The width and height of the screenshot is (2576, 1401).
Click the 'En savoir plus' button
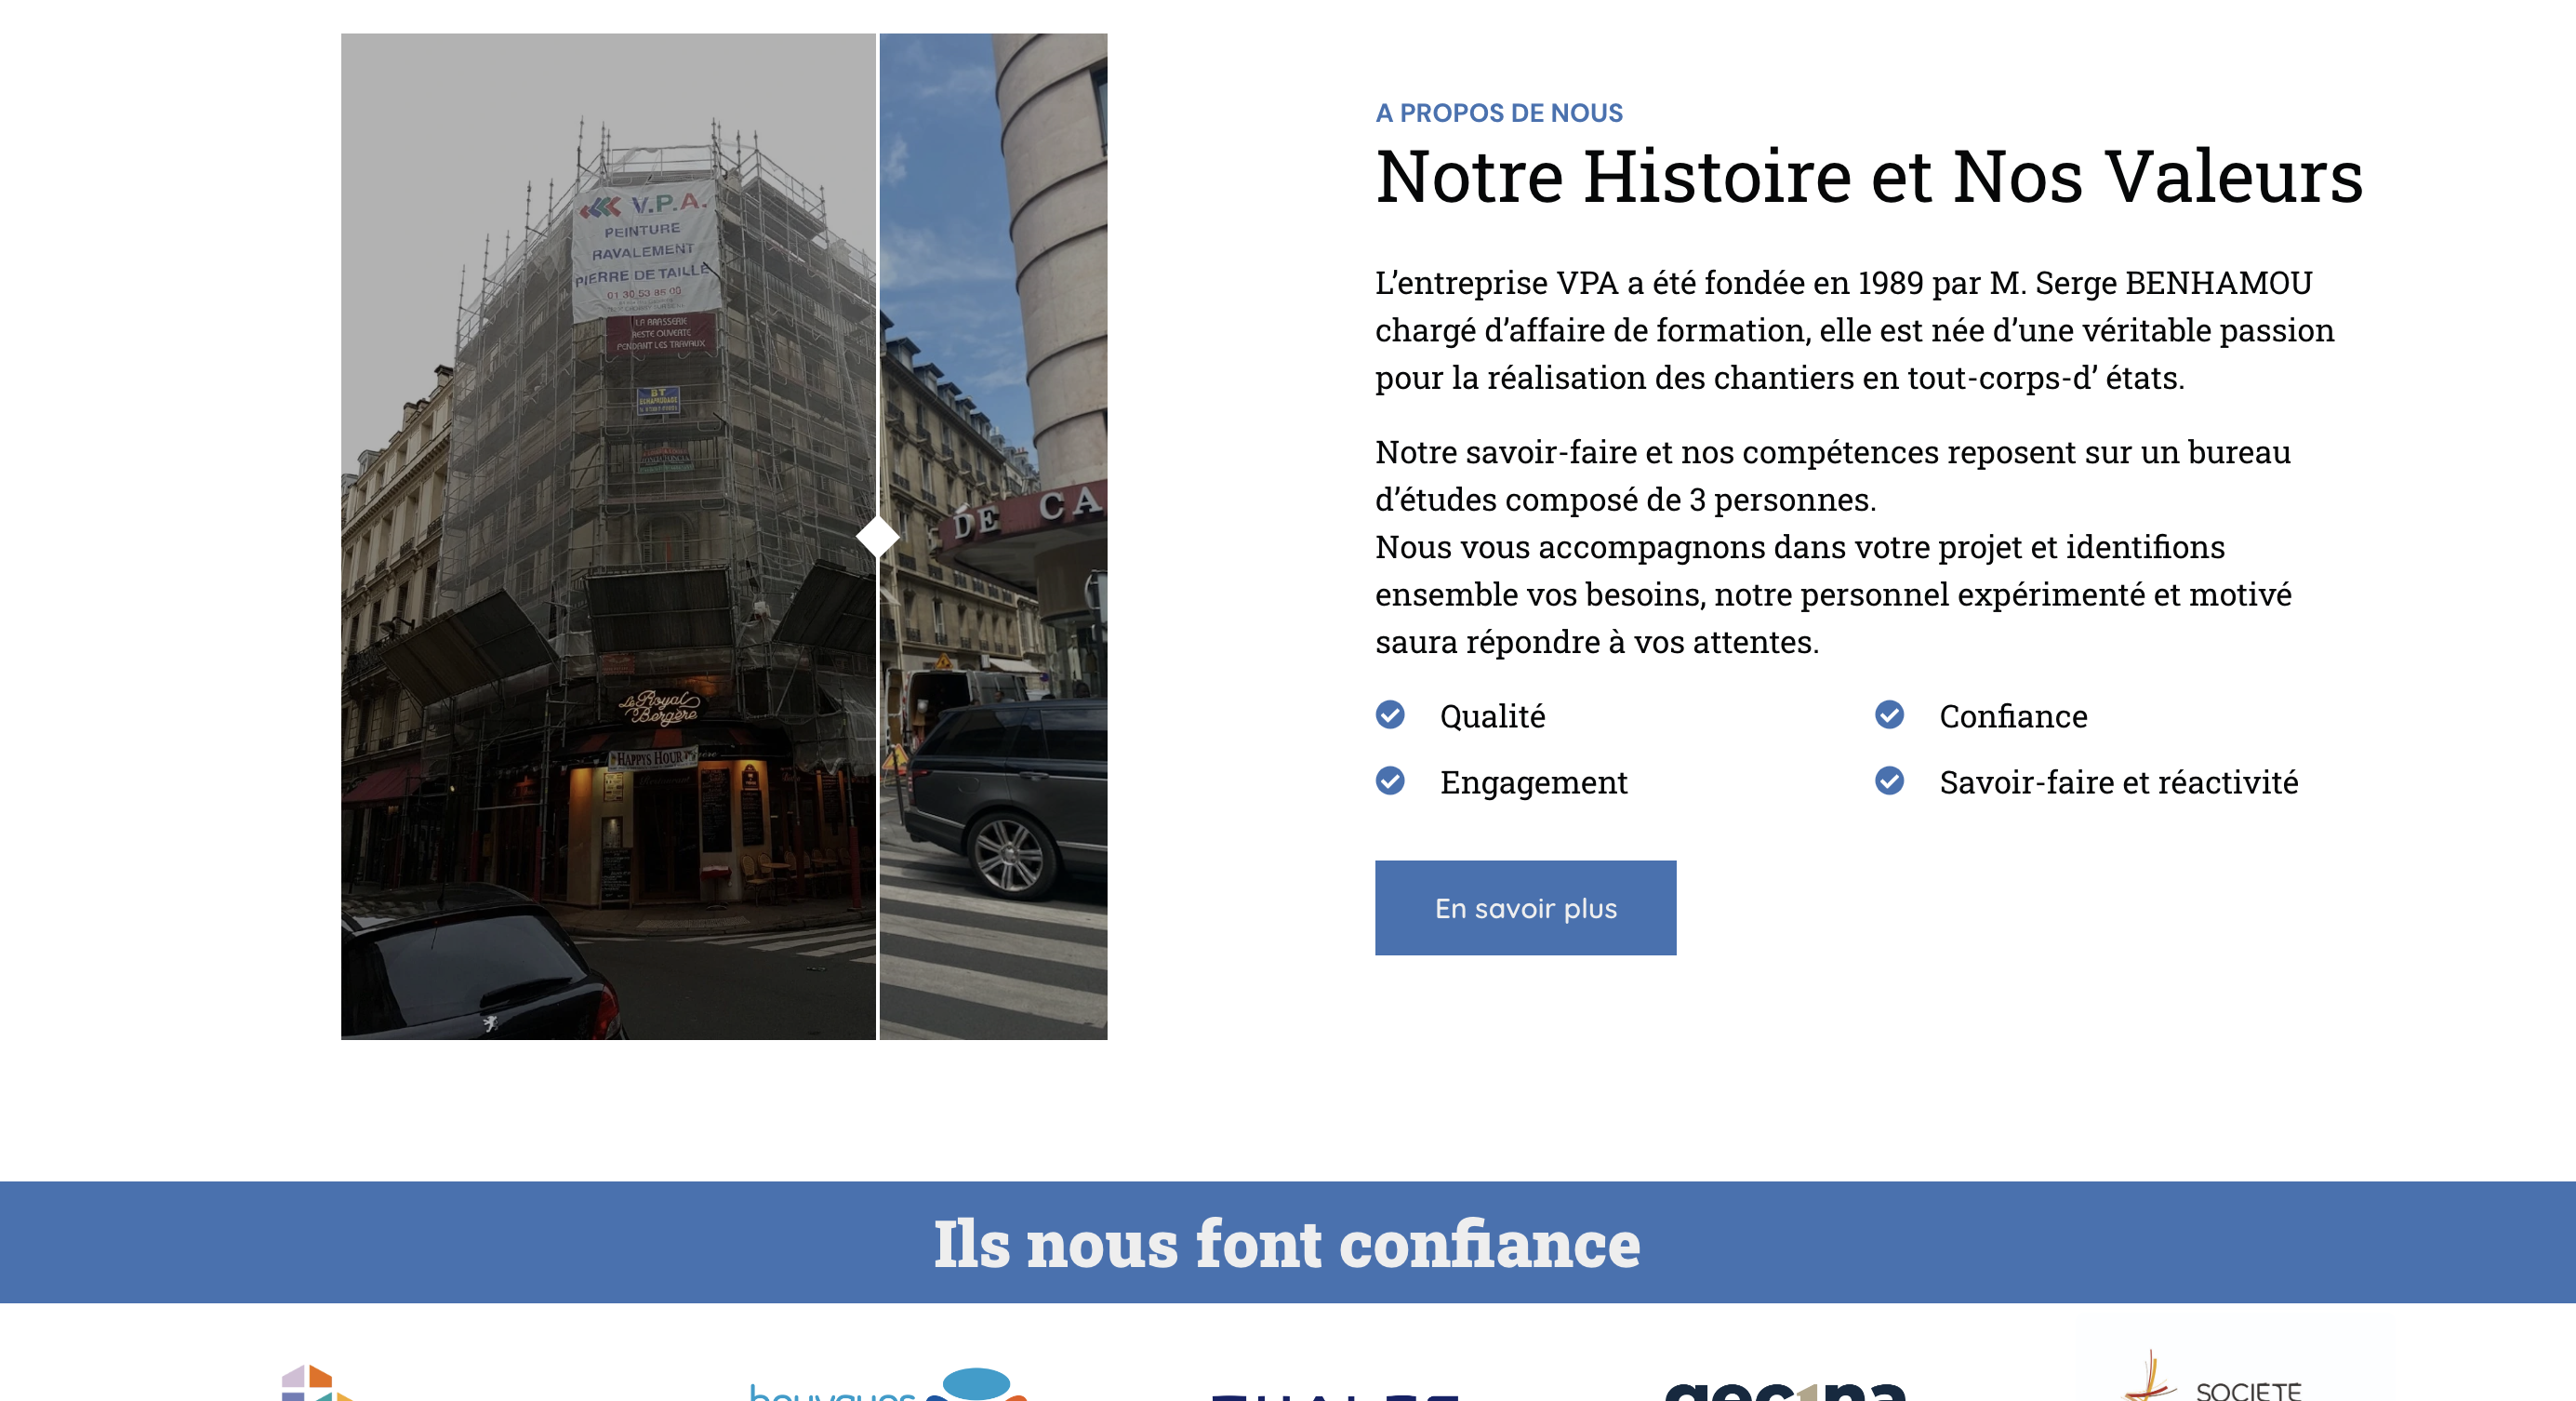1525,908
